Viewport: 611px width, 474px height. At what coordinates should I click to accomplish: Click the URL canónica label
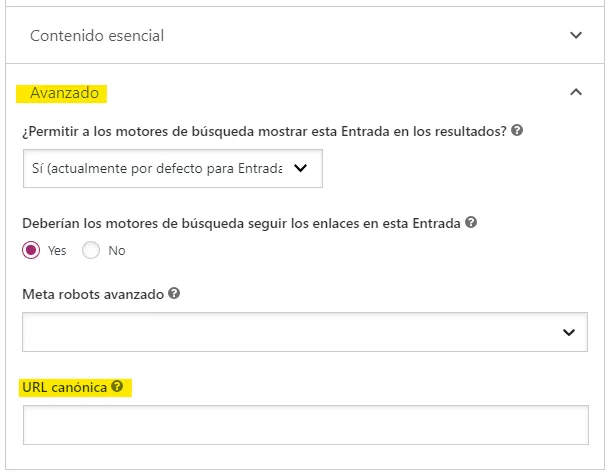(x=64, y=387)
